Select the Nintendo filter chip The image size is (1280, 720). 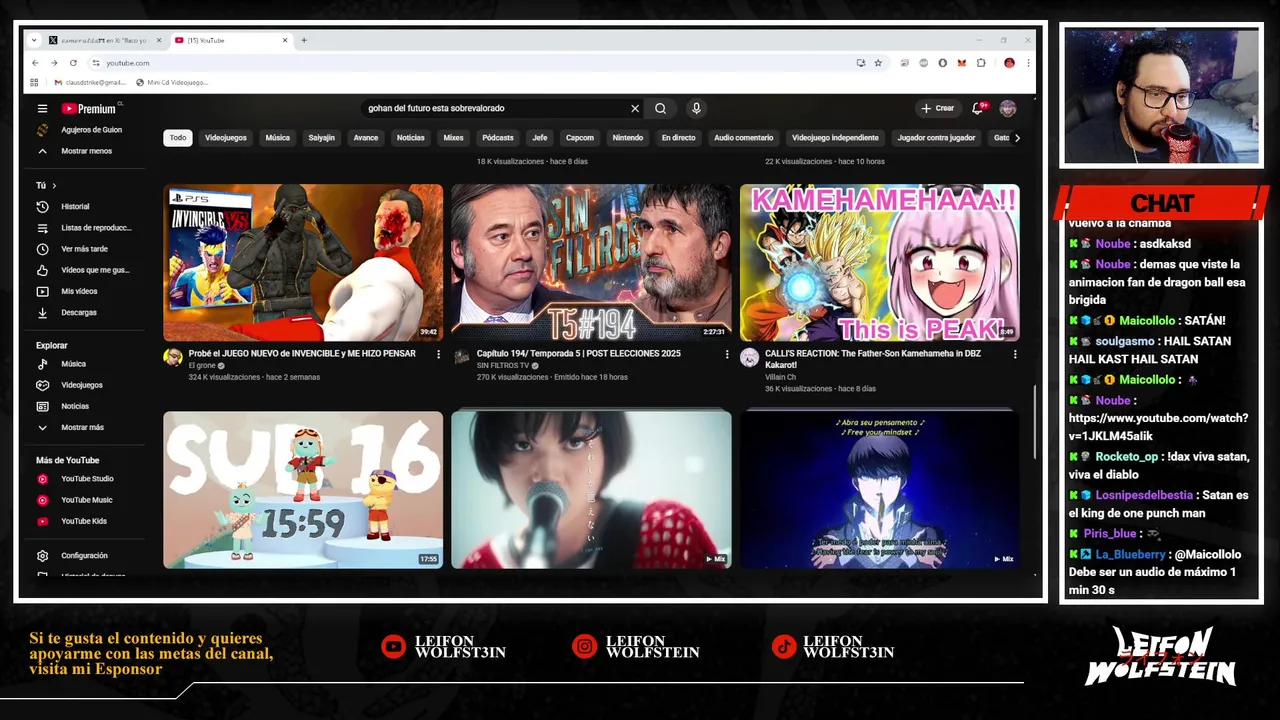(x=628, y=138)
